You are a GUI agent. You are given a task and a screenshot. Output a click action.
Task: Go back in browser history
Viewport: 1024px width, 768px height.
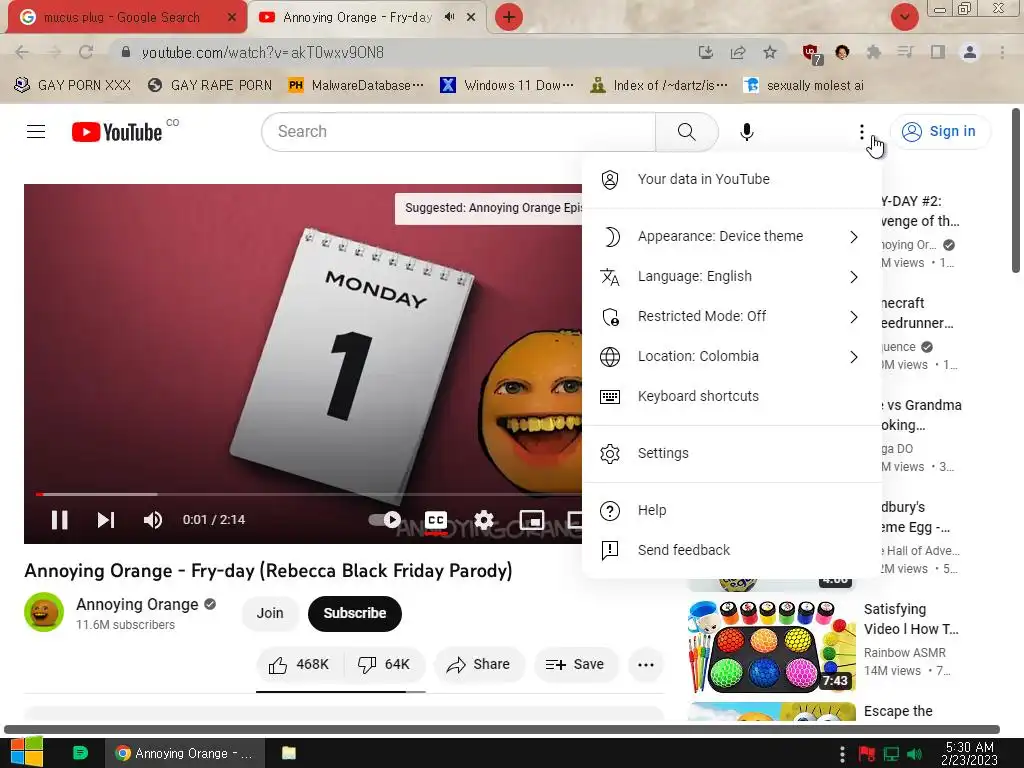point(22,52)
